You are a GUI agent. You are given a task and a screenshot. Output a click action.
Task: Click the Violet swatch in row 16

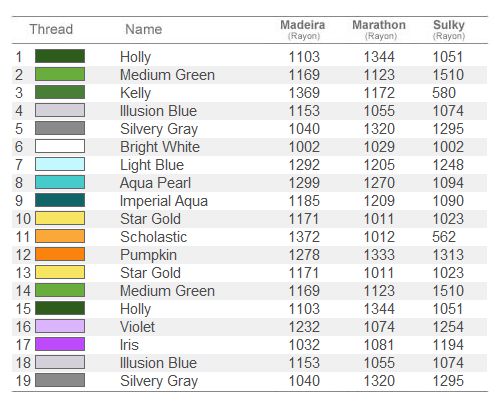tap(60, 326)
